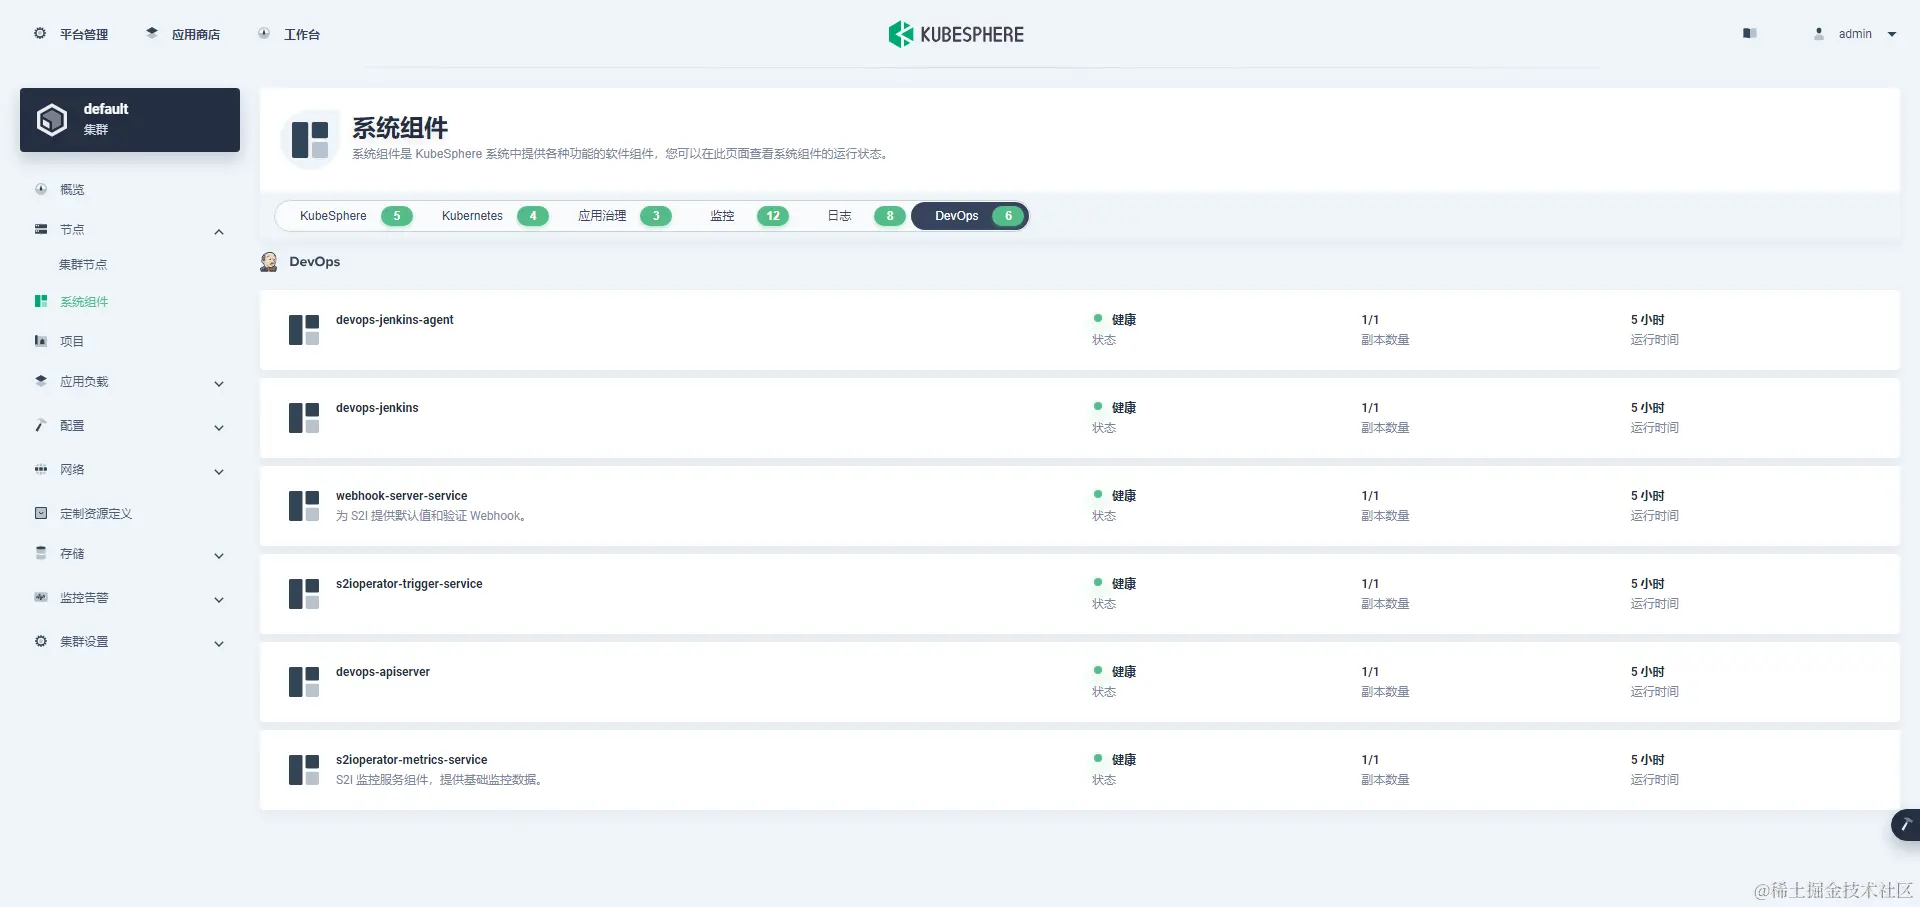The width and height of the screenshot is (1920, 907).
Task: Click the 应用负载 workloads sidebar icon
Action: click(41, 381)
